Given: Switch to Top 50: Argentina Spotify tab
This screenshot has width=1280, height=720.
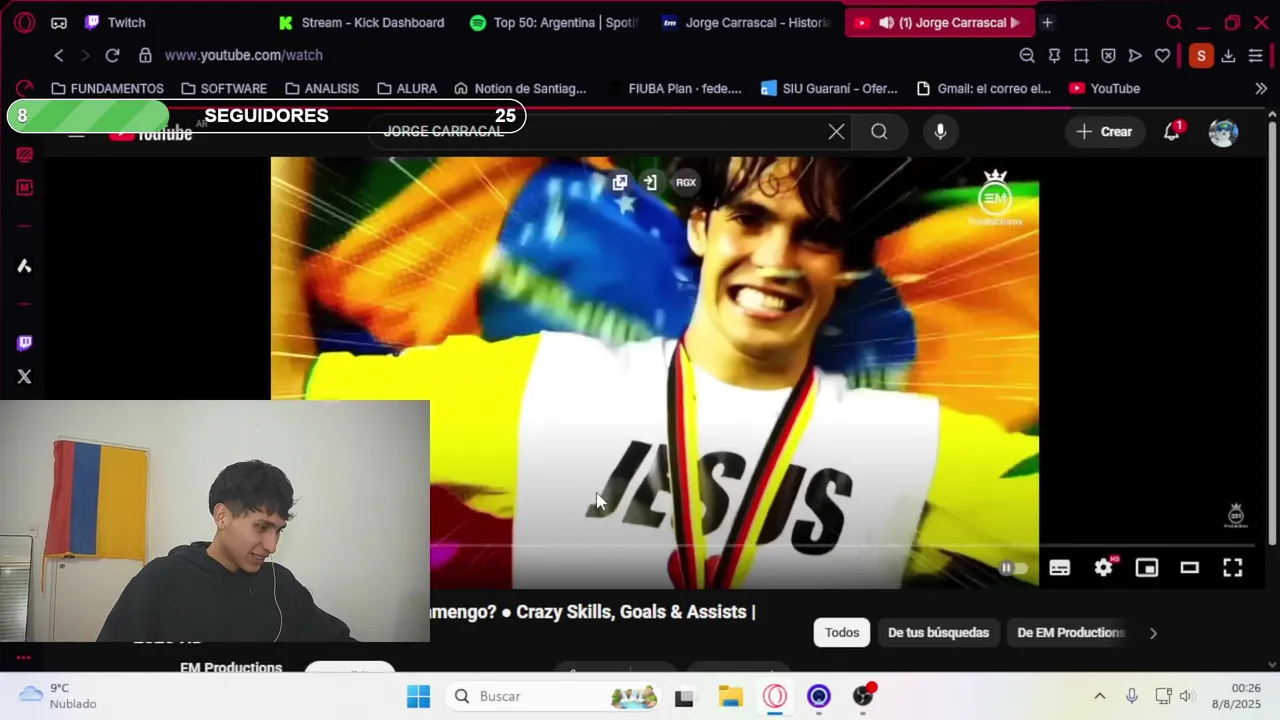Looking at the screenshot, I should pyautogui.click(x=554, y=23).
